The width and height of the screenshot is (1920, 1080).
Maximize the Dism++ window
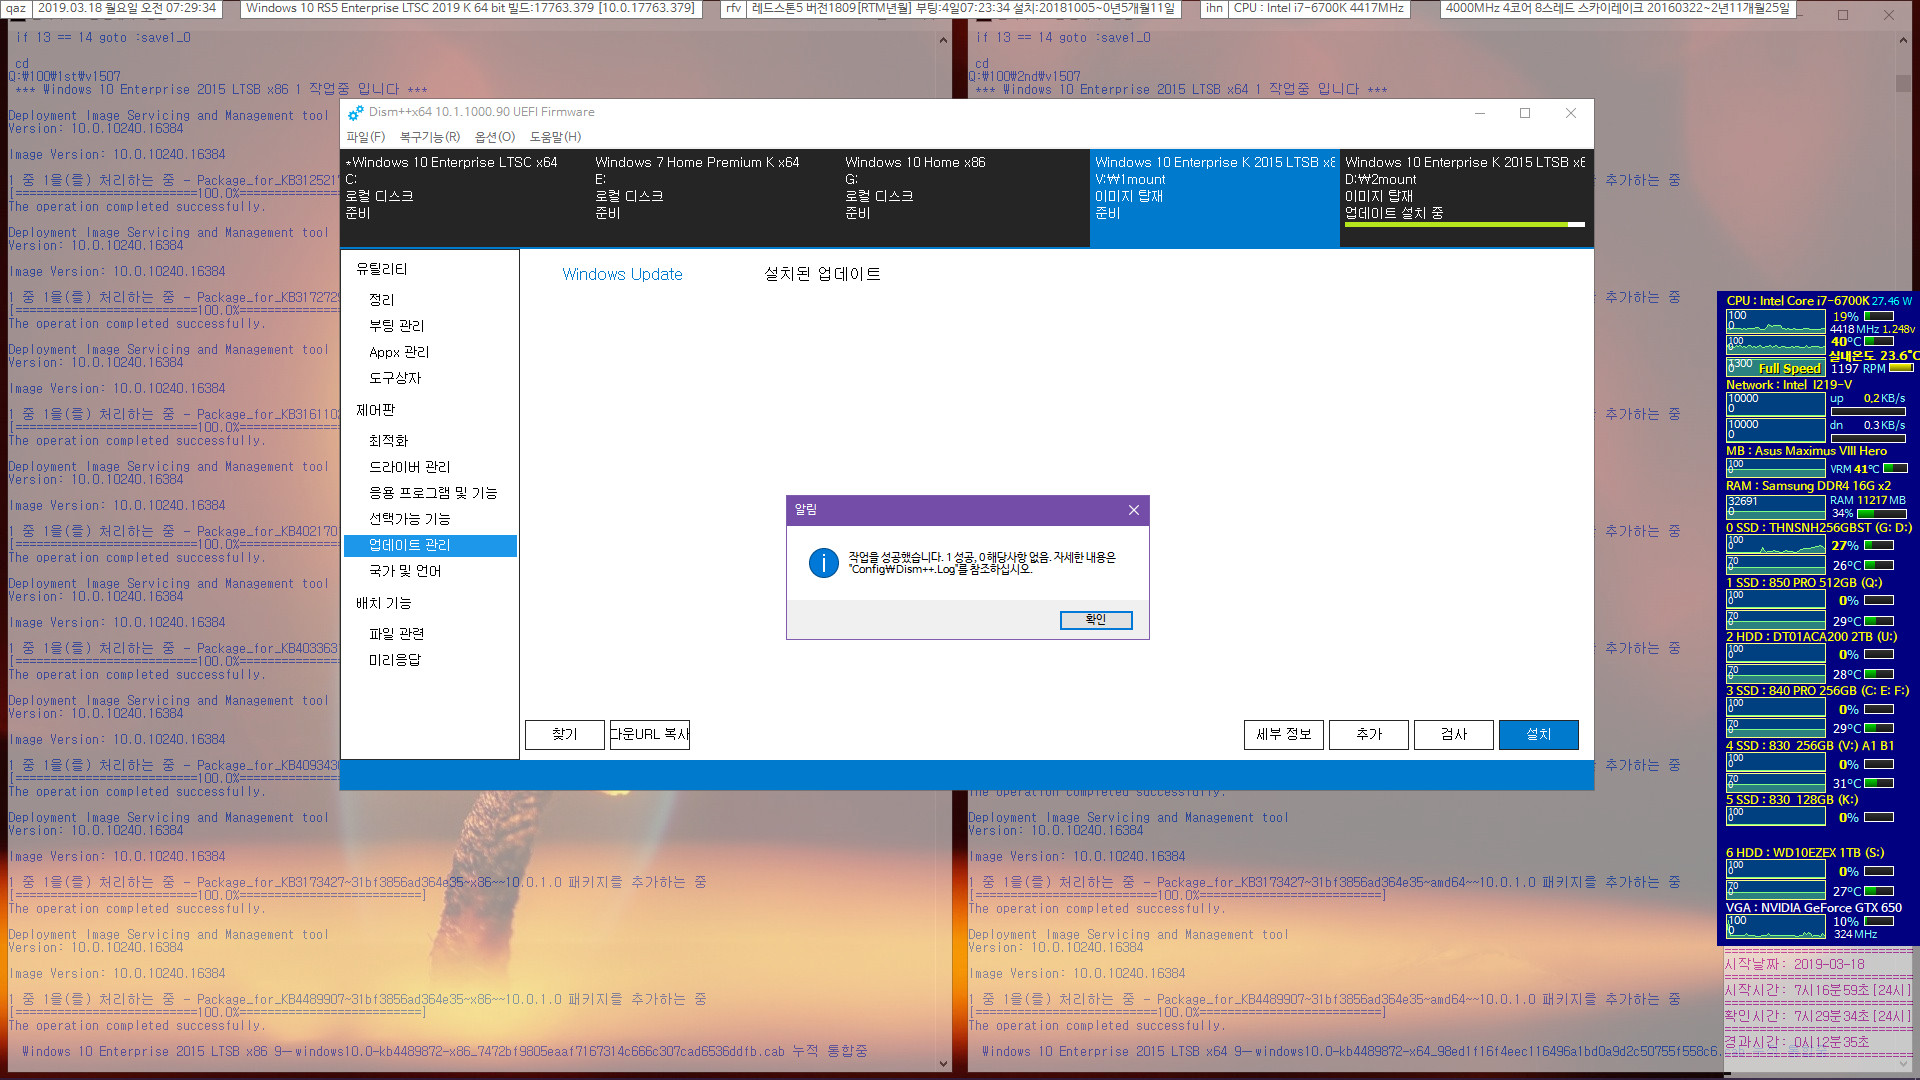pyautogui.click(x=1525, y=113)
